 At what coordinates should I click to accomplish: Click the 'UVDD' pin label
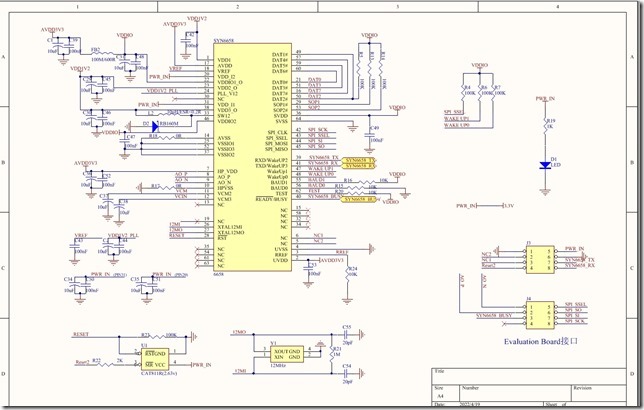(x=281, y=260)
